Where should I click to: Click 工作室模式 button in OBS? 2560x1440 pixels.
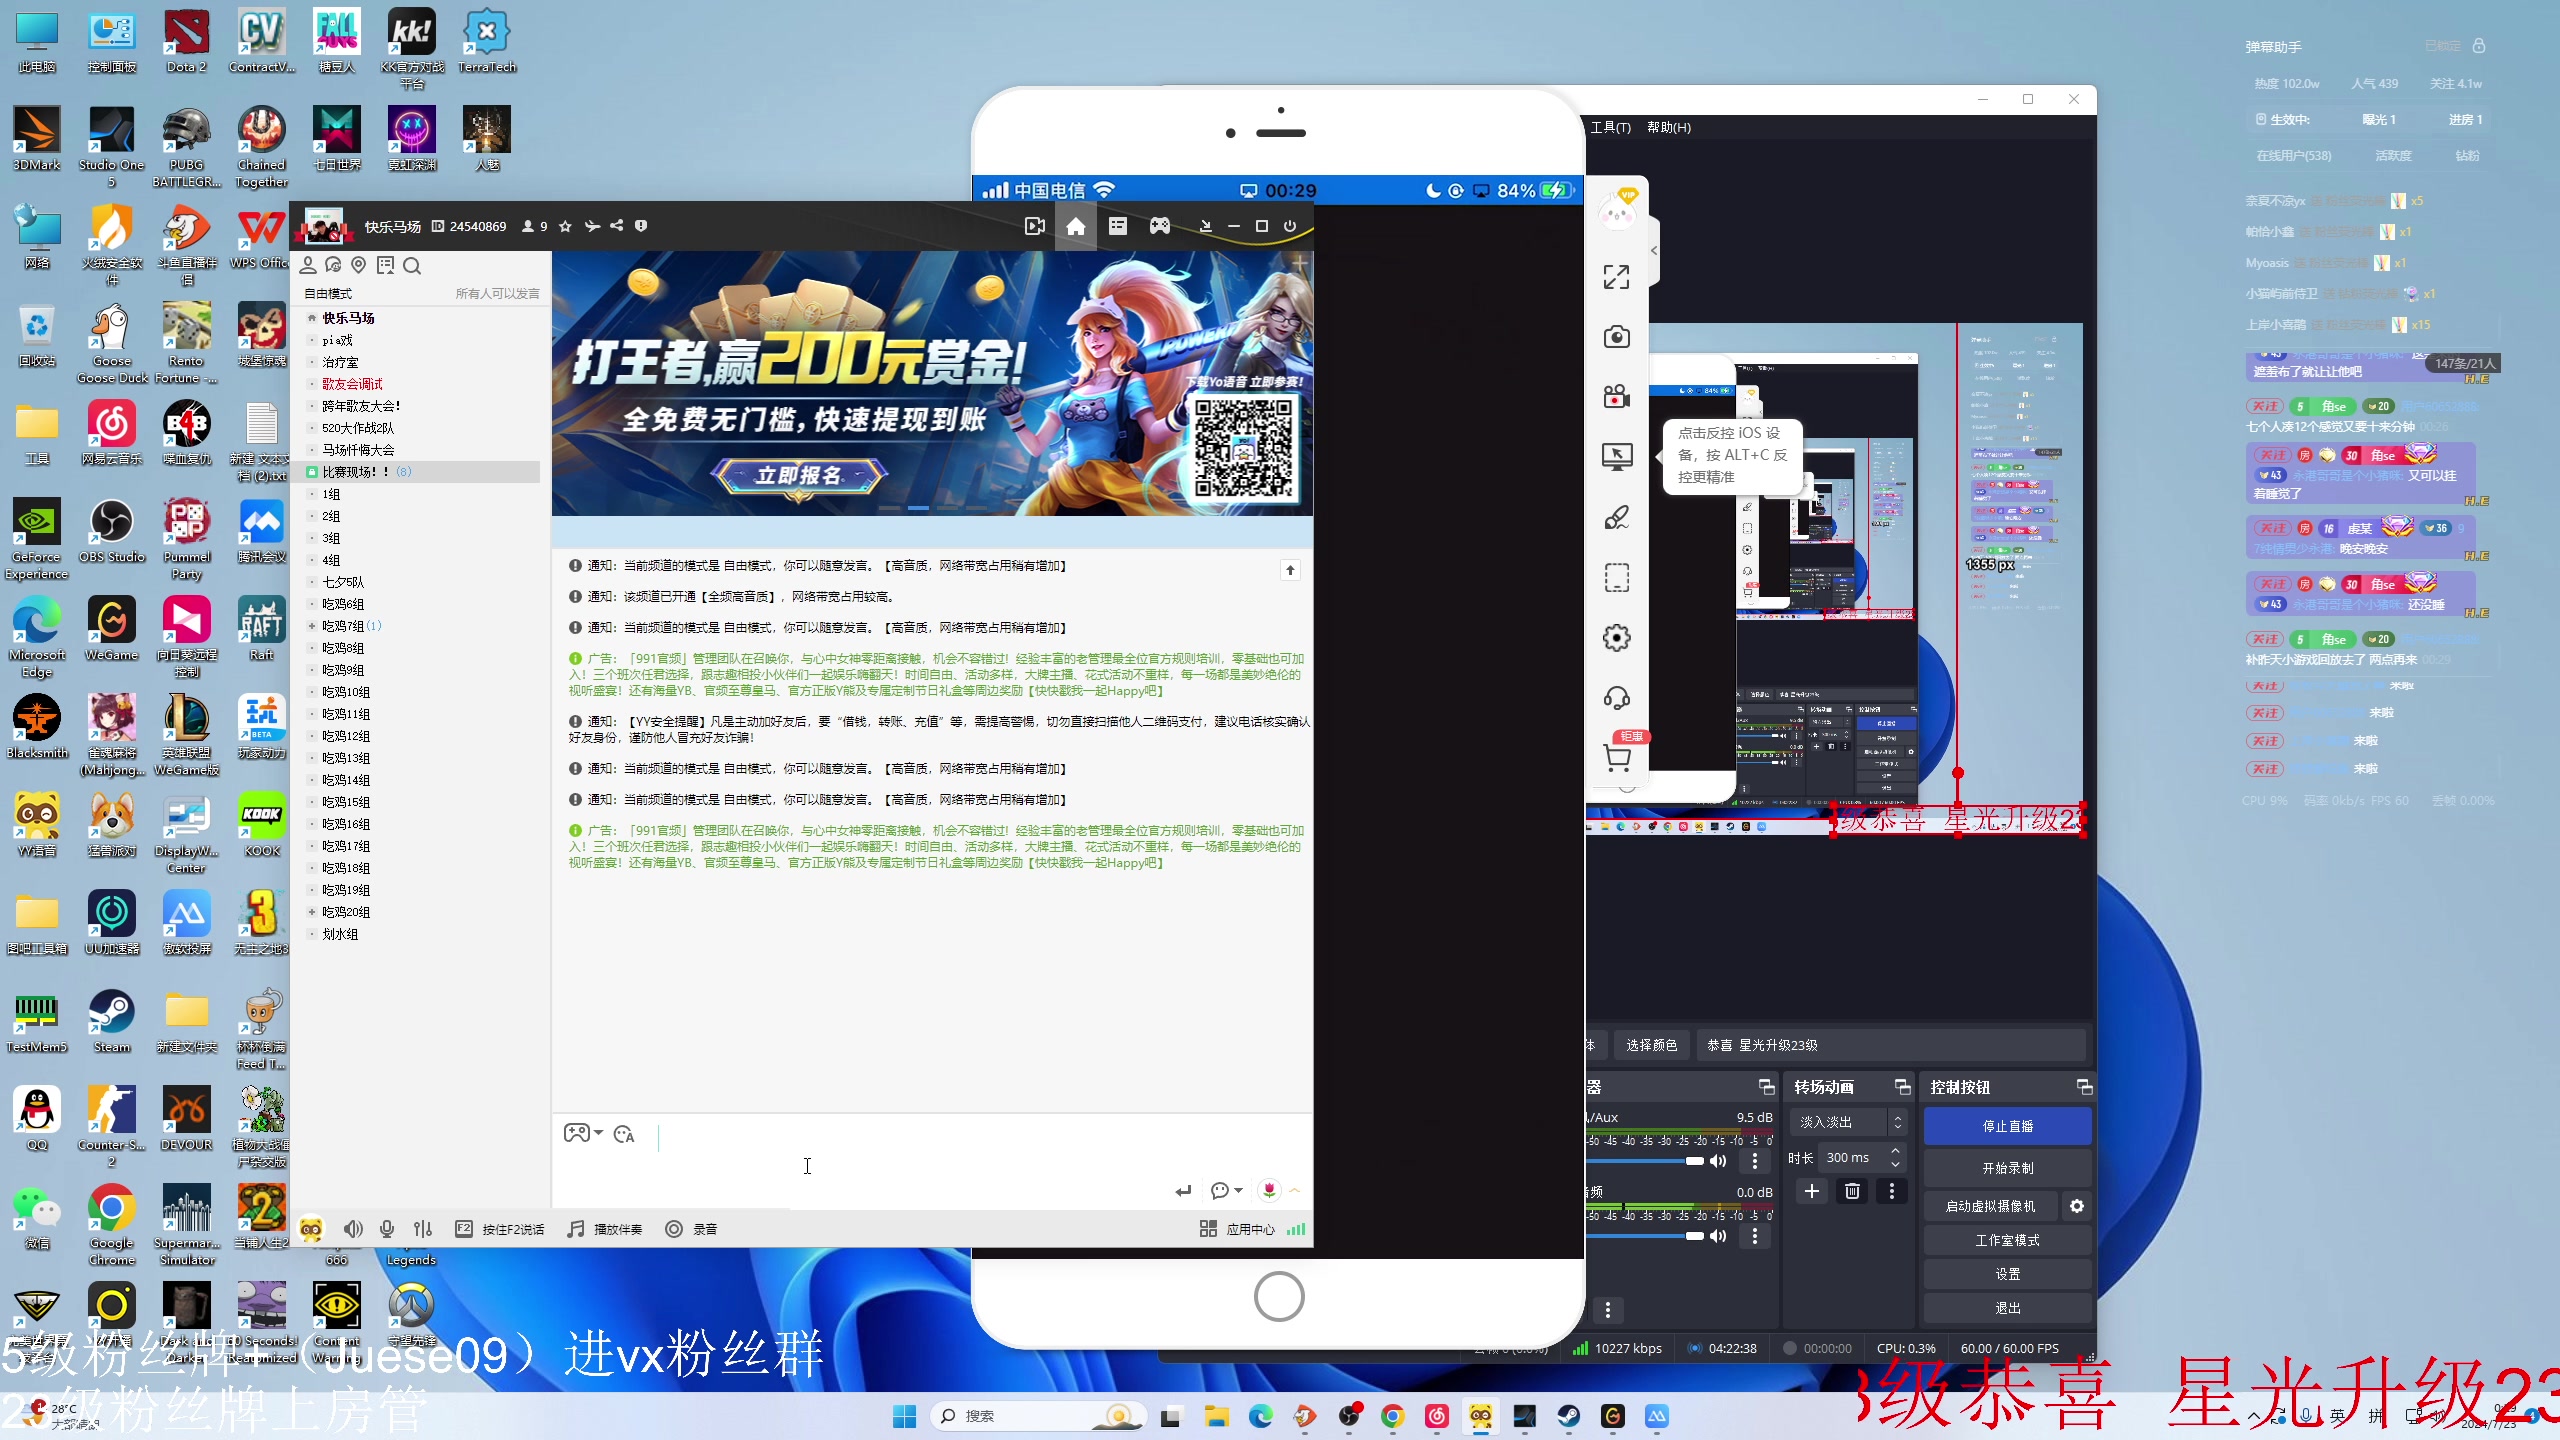[2008, 1240]
